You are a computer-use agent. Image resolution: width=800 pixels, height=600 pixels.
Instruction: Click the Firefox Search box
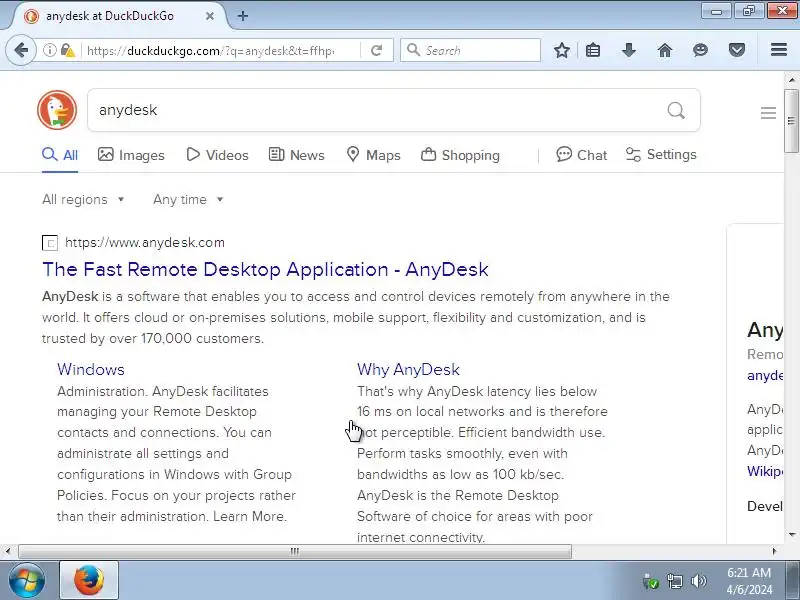pos(470,50)
